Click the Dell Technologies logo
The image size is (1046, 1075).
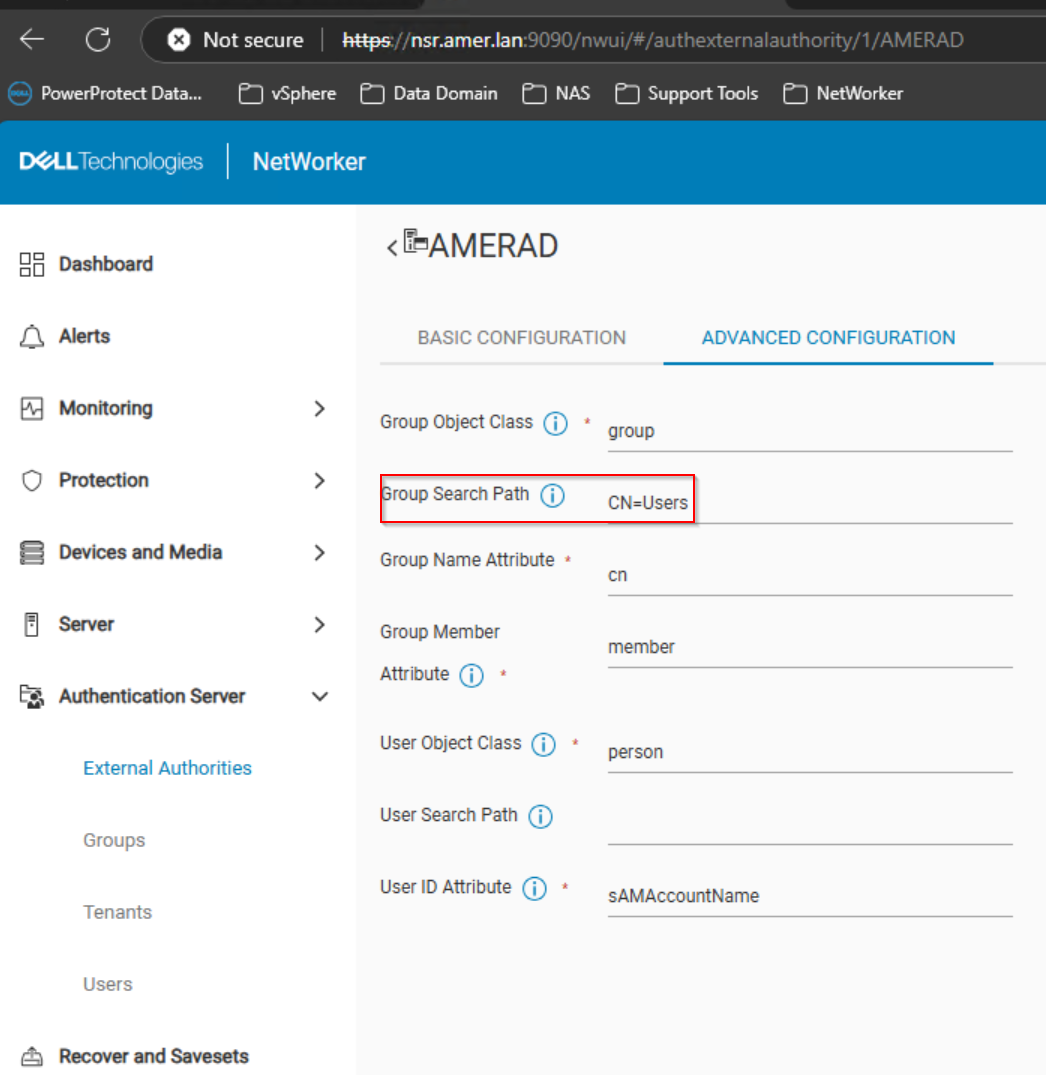click(x=110, y=161)
